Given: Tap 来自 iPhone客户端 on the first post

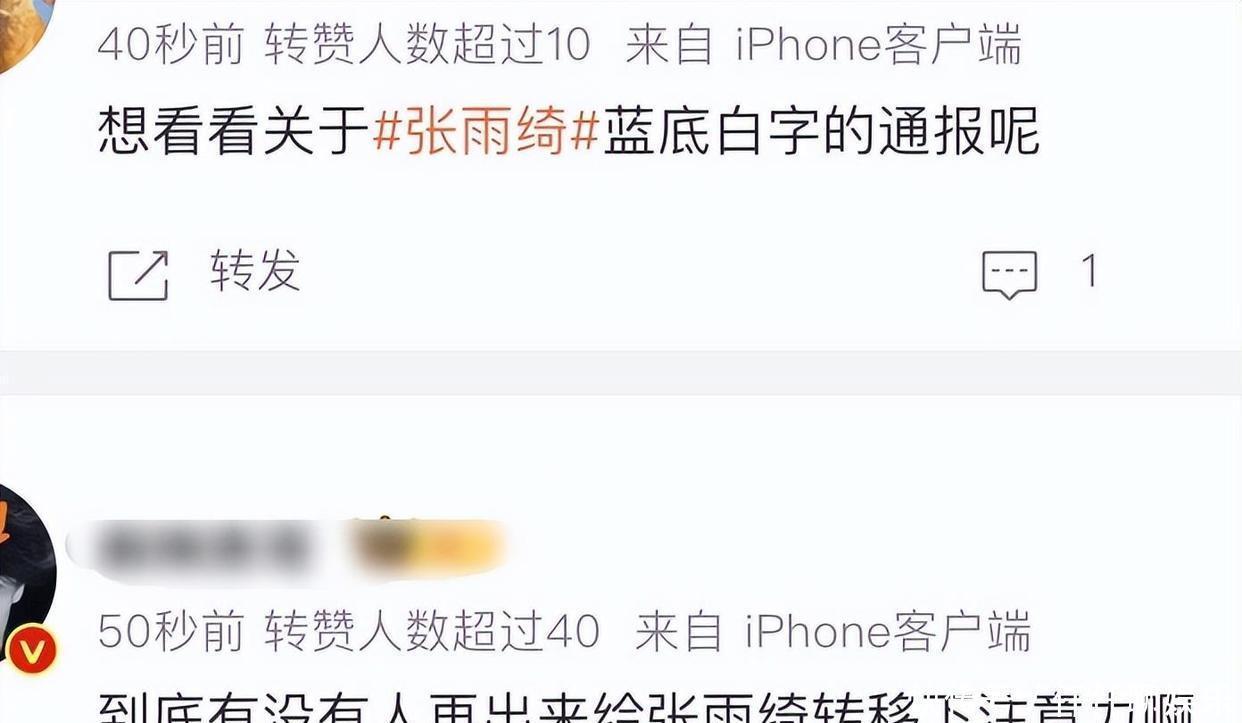Looking at the screenshot, I should pos(824,45).
